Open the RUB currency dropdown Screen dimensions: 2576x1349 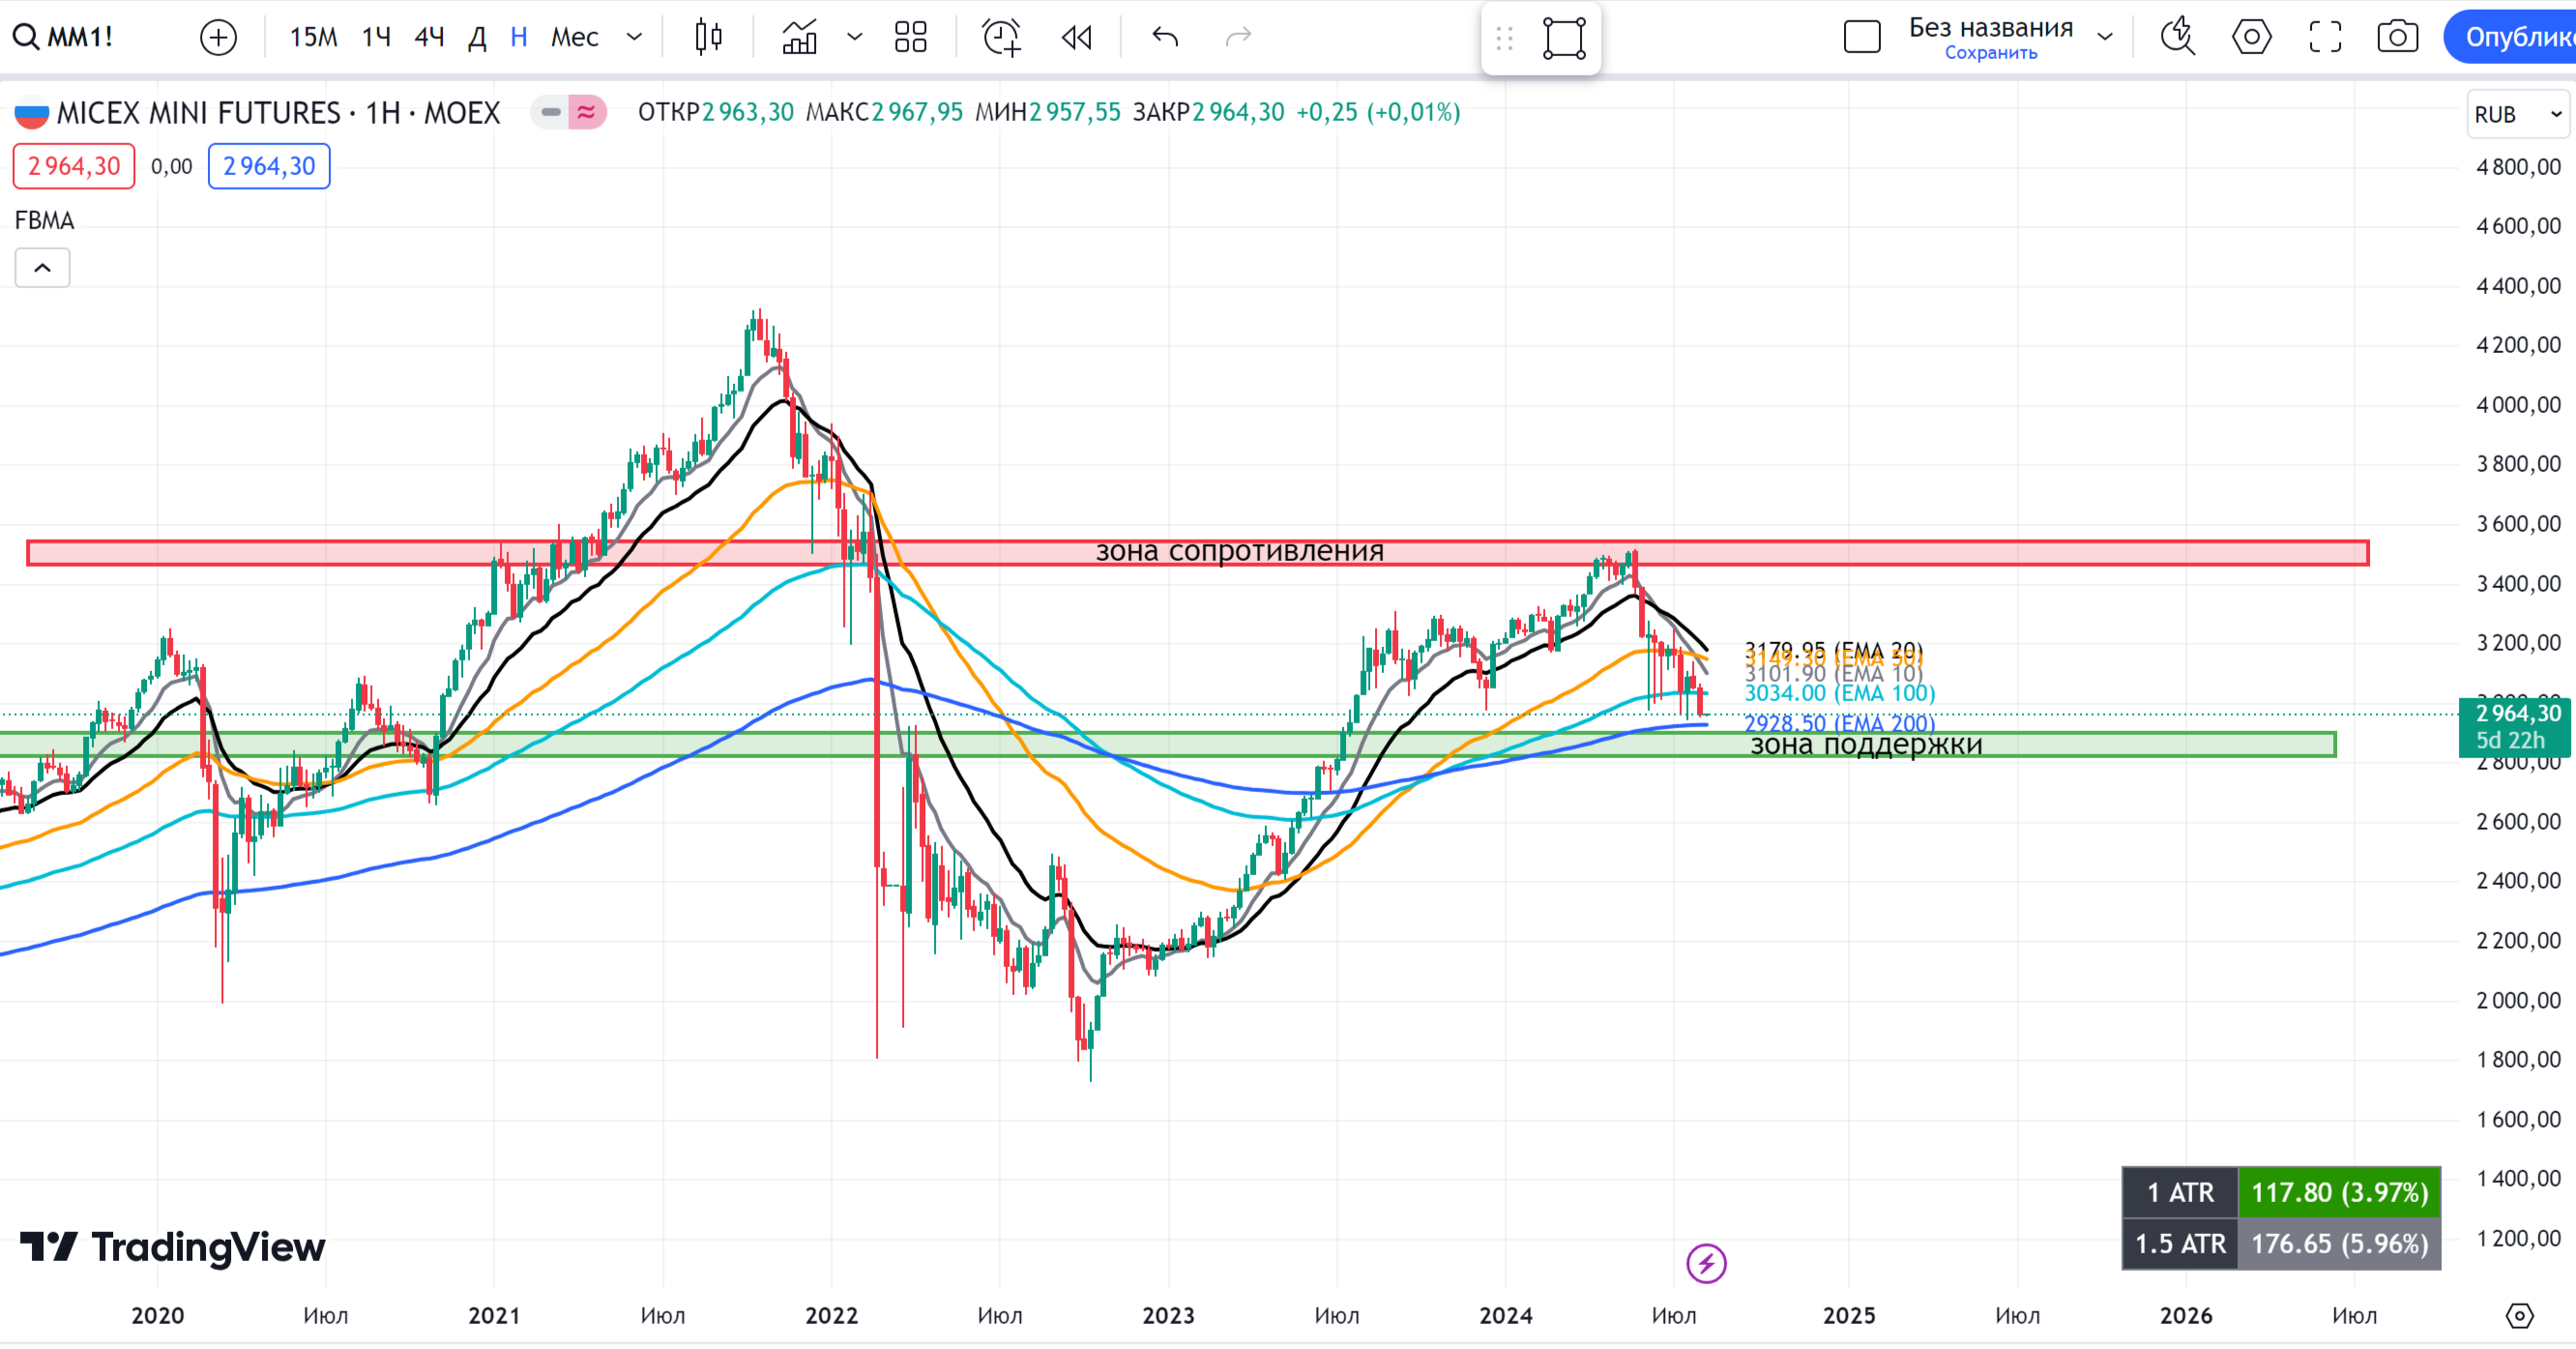pos(2516,114)
